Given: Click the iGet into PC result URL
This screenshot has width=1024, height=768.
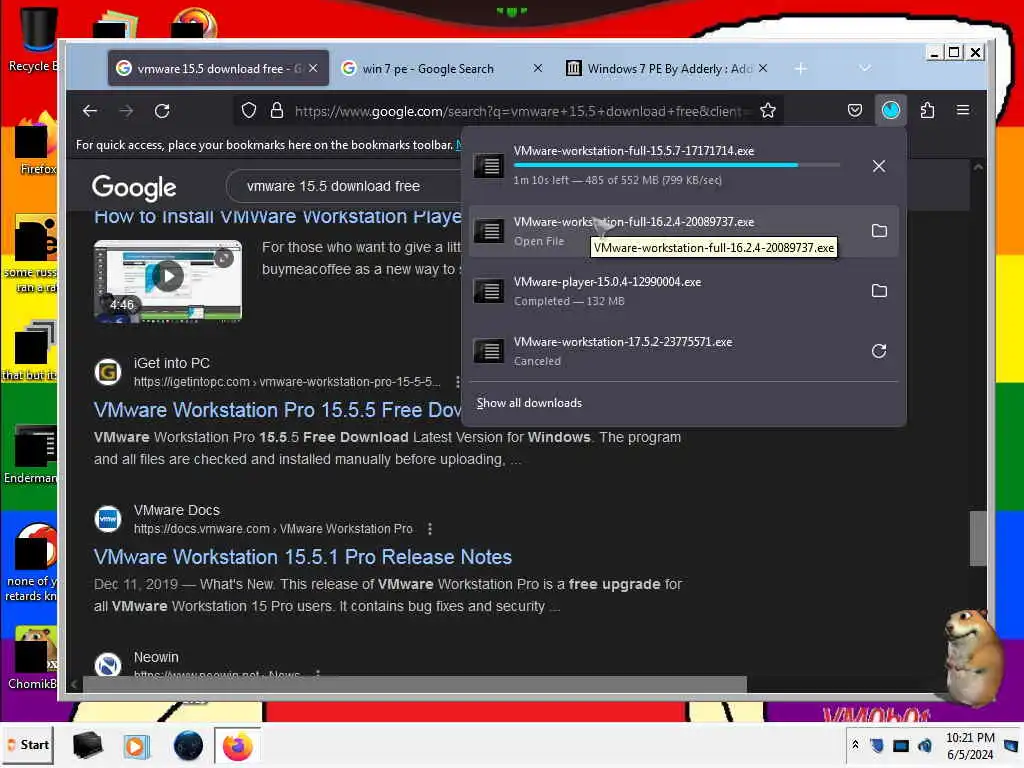Looking at the screenshot, I should (287, 381).
